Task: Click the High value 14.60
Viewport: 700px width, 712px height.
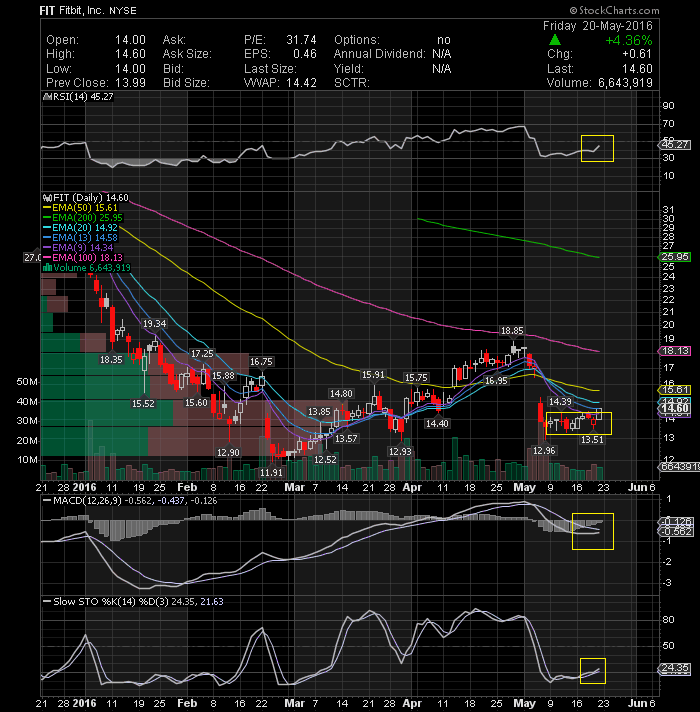Action: coord(130,54)
